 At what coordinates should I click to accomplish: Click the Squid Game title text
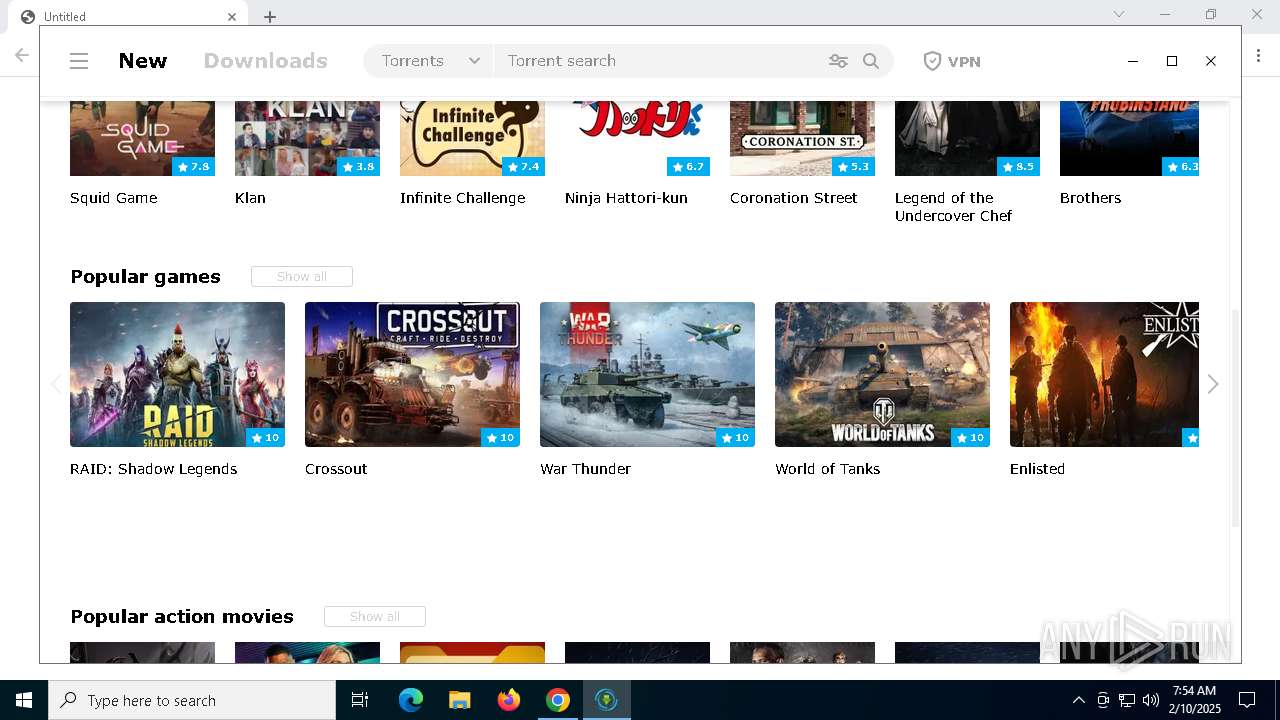coord(113,198)
